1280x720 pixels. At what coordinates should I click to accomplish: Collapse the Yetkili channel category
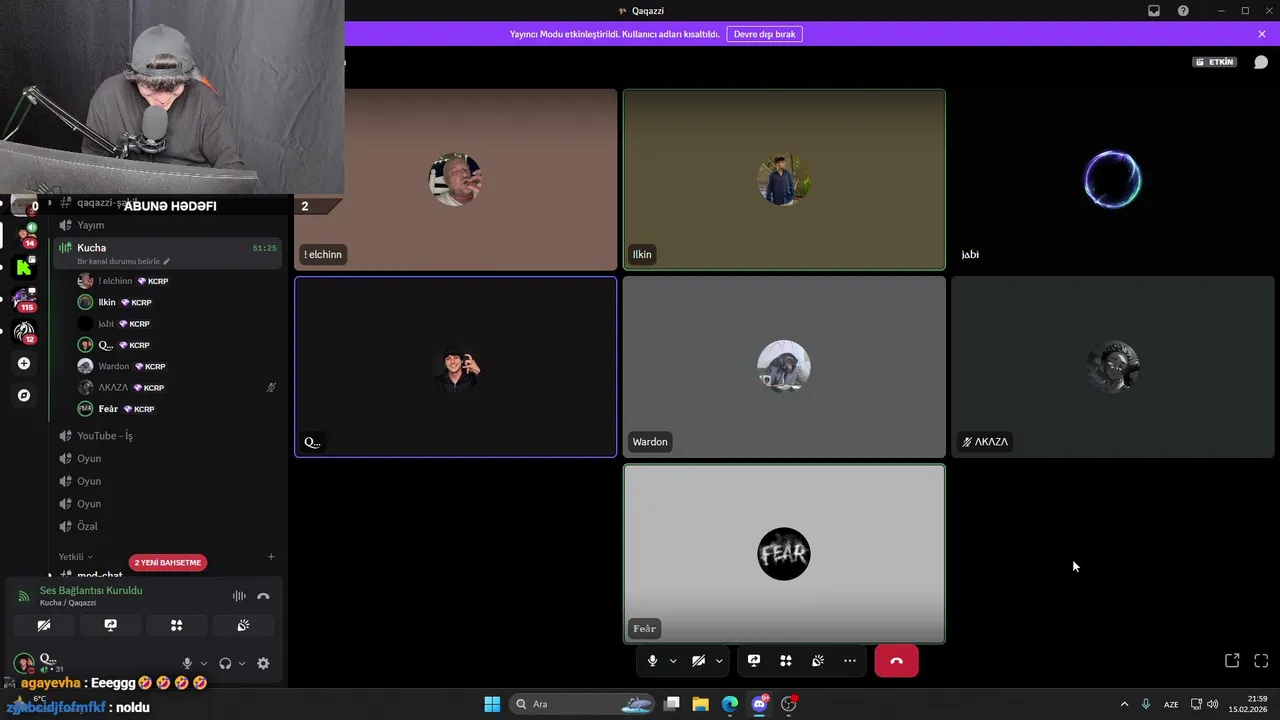[x=75, y=556]
